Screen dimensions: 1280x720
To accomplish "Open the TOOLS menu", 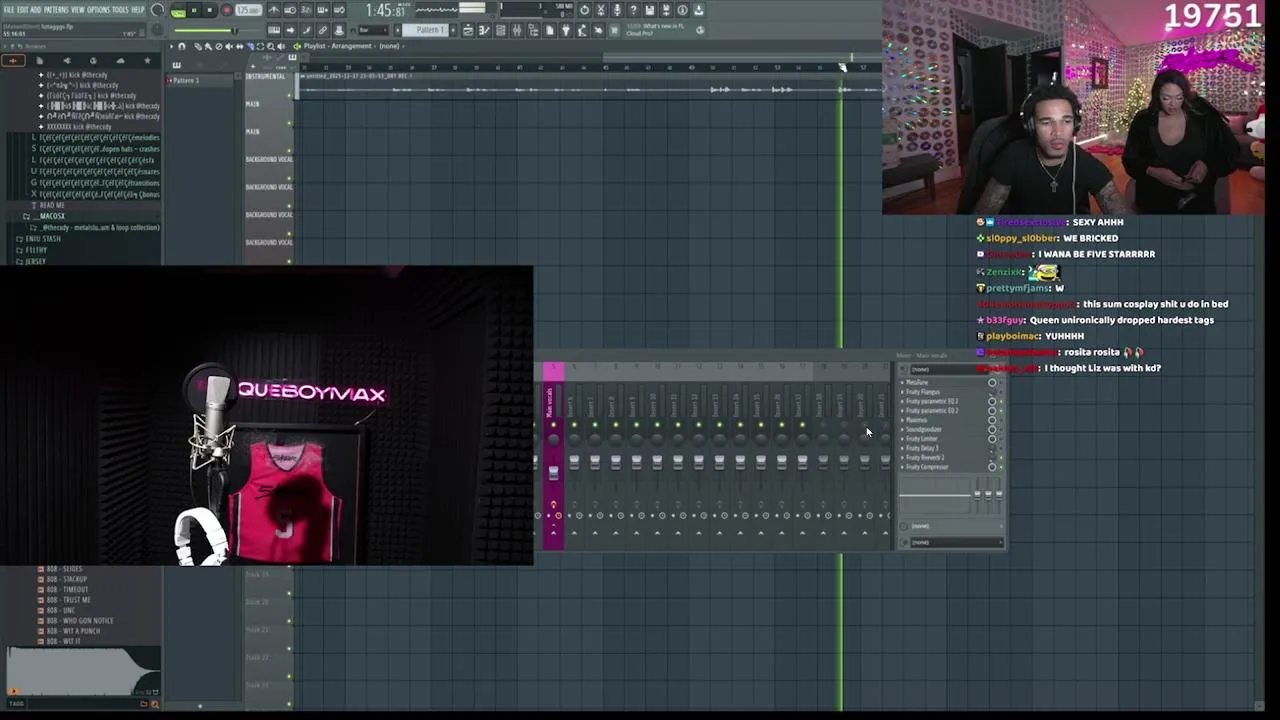I will (120, 10).
